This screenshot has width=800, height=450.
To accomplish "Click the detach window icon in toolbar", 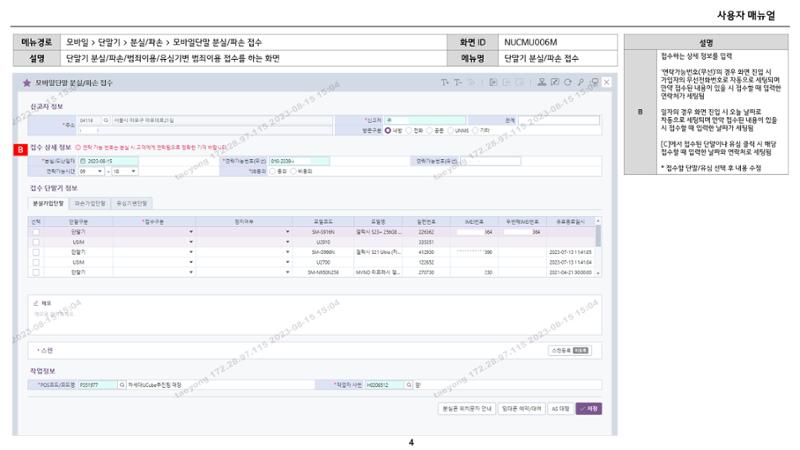I will point(594,82).
